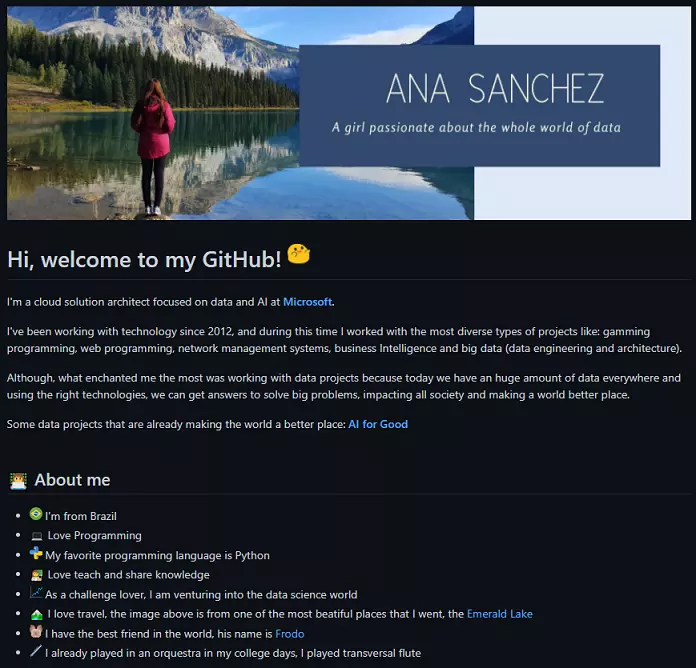This screenshot has height=668, width=696.
Task: Click the dog face emoji near Frodo line
Action: 36,631
